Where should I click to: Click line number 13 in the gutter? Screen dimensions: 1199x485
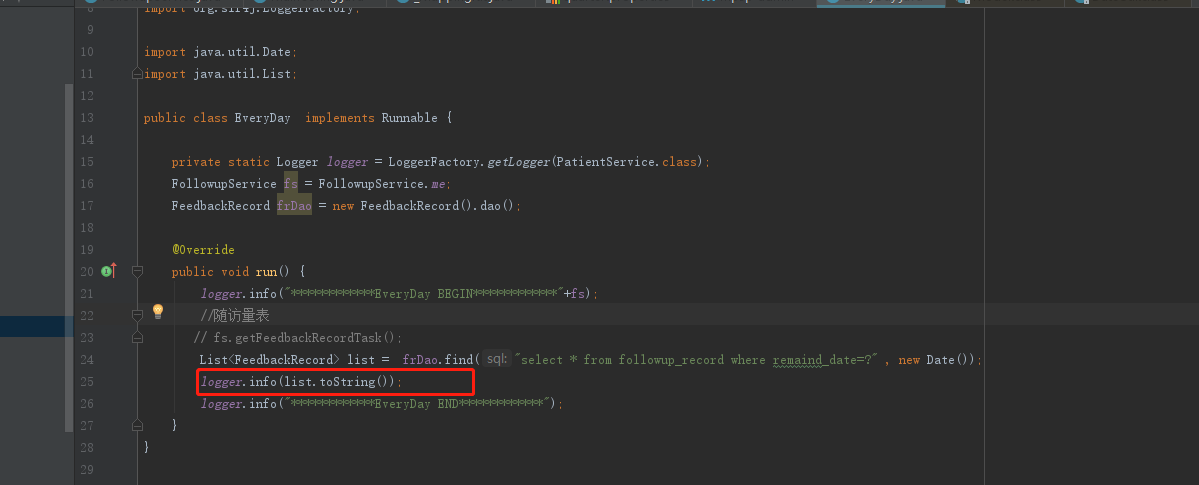point(86,118)
